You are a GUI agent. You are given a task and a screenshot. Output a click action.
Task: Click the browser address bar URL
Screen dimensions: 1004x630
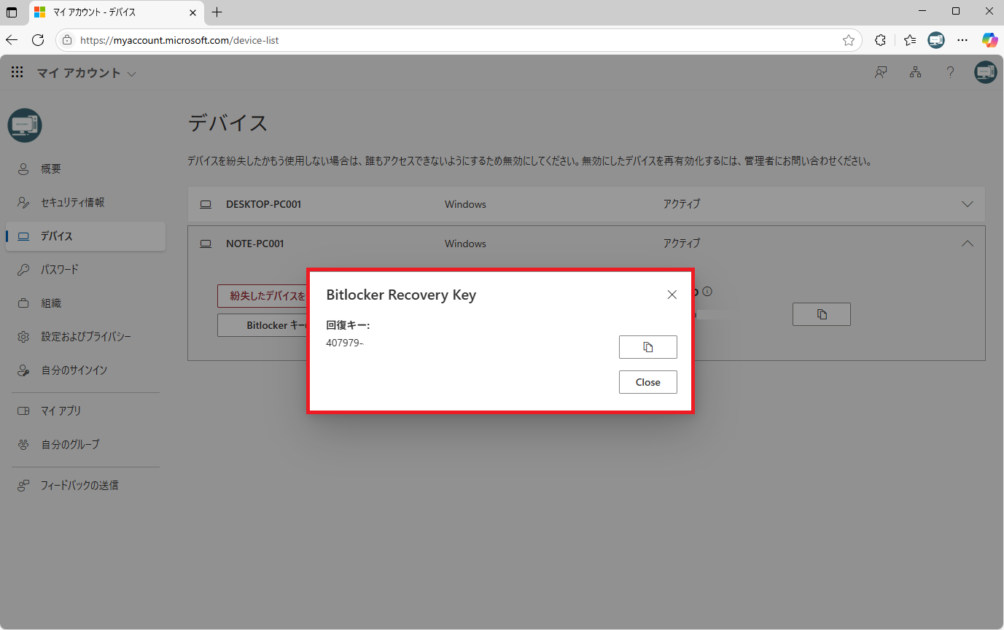179,40
